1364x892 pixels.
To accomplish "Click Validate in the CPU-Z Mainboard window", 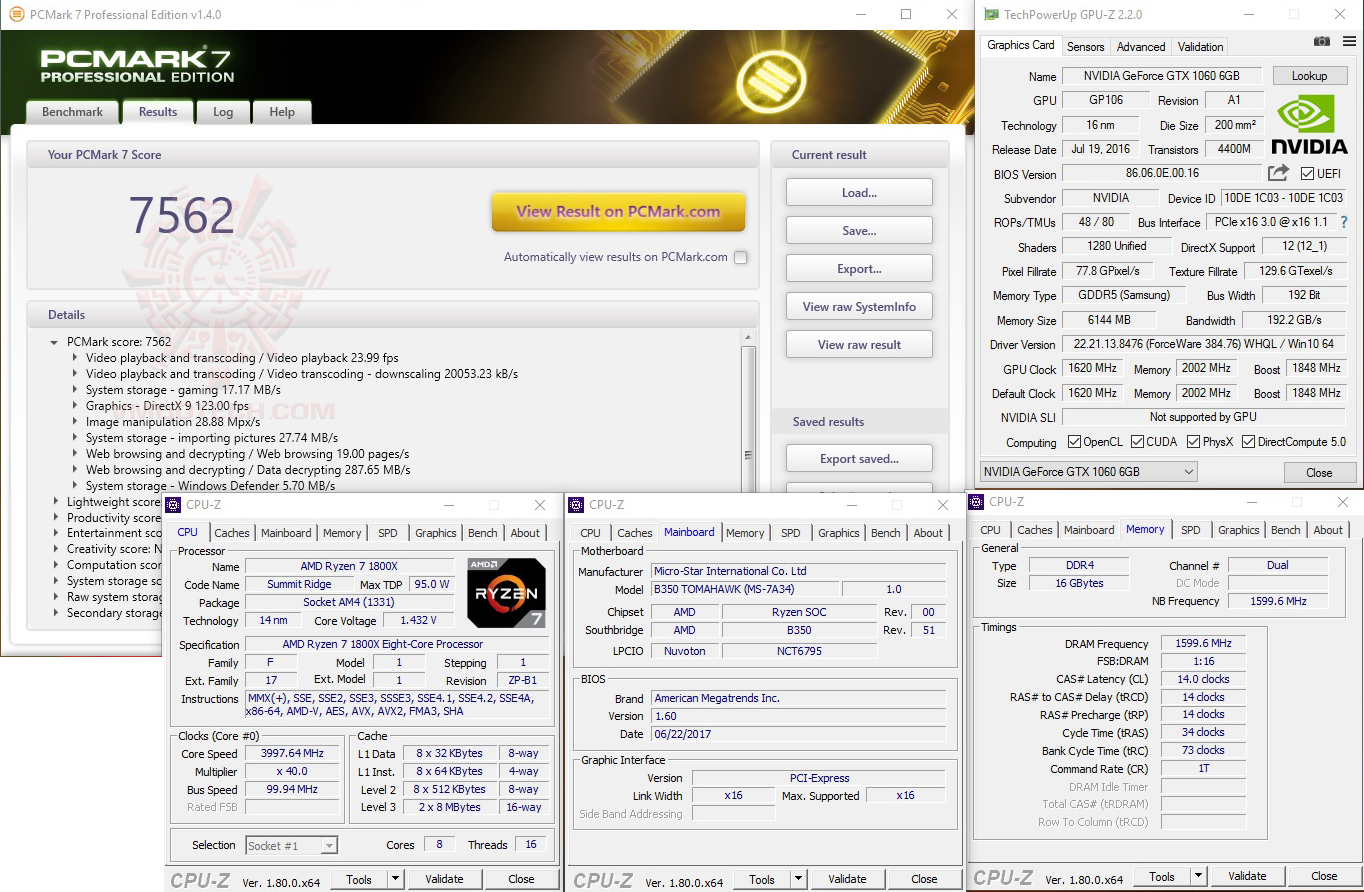I will 847,880.
